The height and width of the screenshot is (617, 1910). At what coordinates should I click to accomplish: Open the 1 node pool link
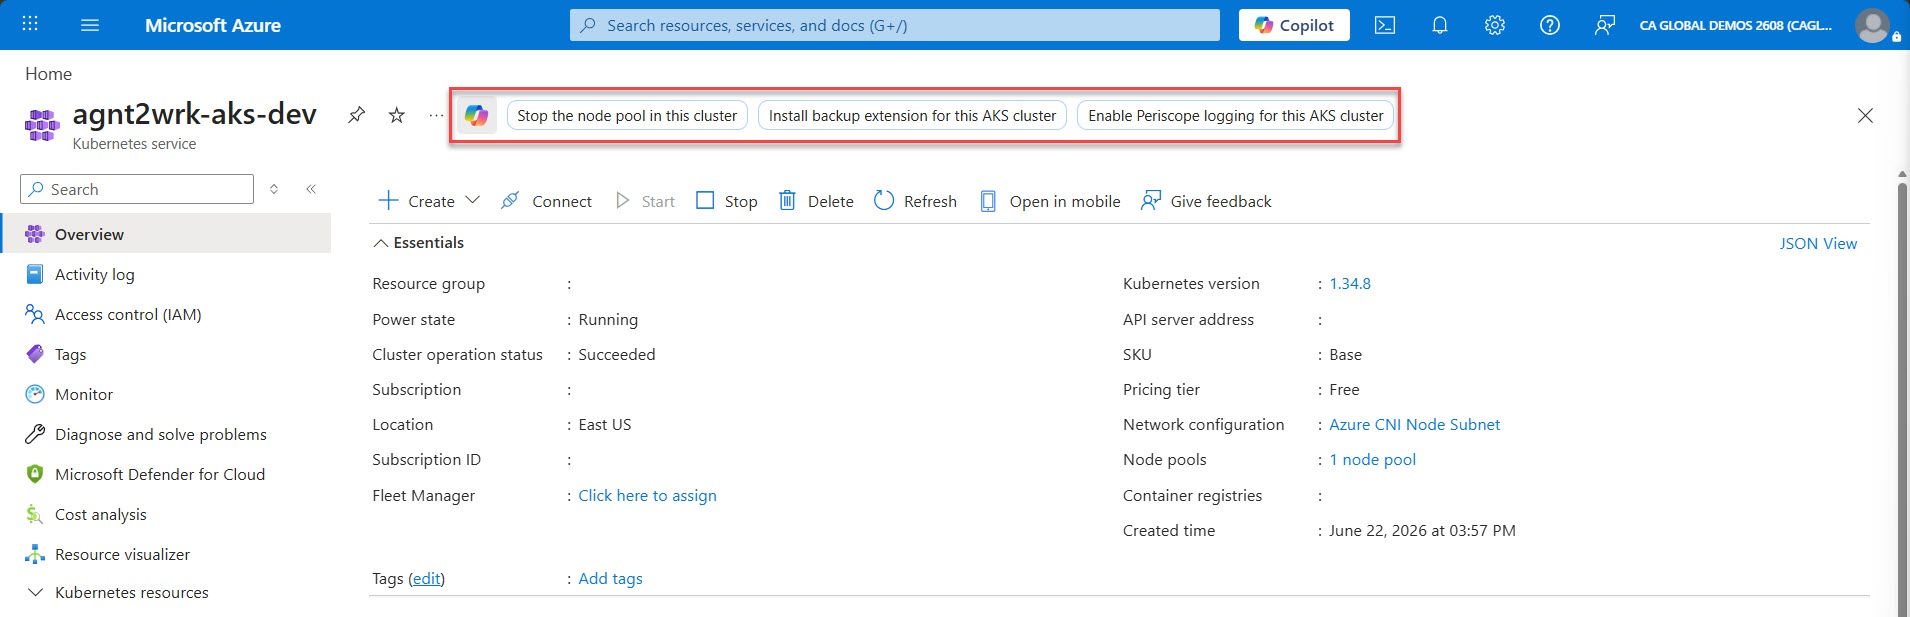(x=1372, y=460)
